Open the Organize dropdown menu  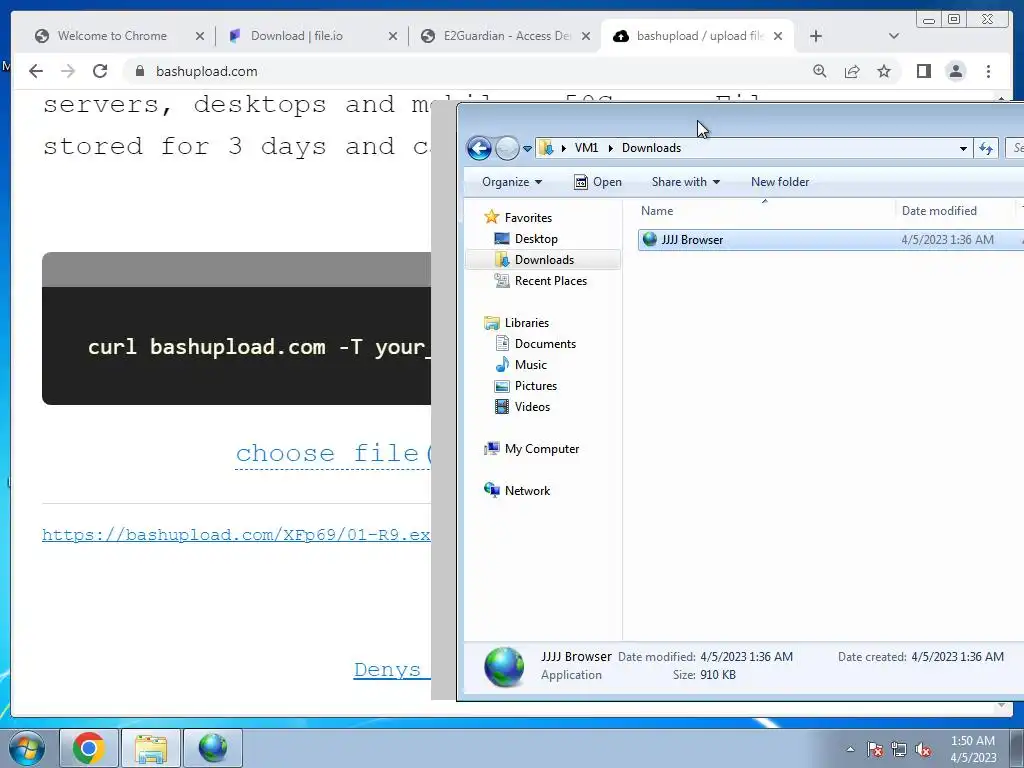tap(512, 182)
